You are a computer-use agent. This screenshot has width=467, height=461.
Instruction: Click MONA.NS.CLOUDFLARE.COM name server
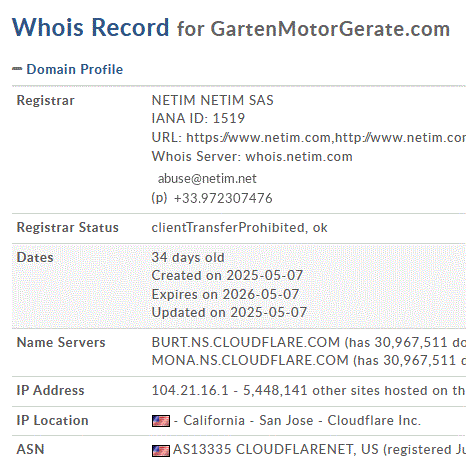[x=250, y=361]
